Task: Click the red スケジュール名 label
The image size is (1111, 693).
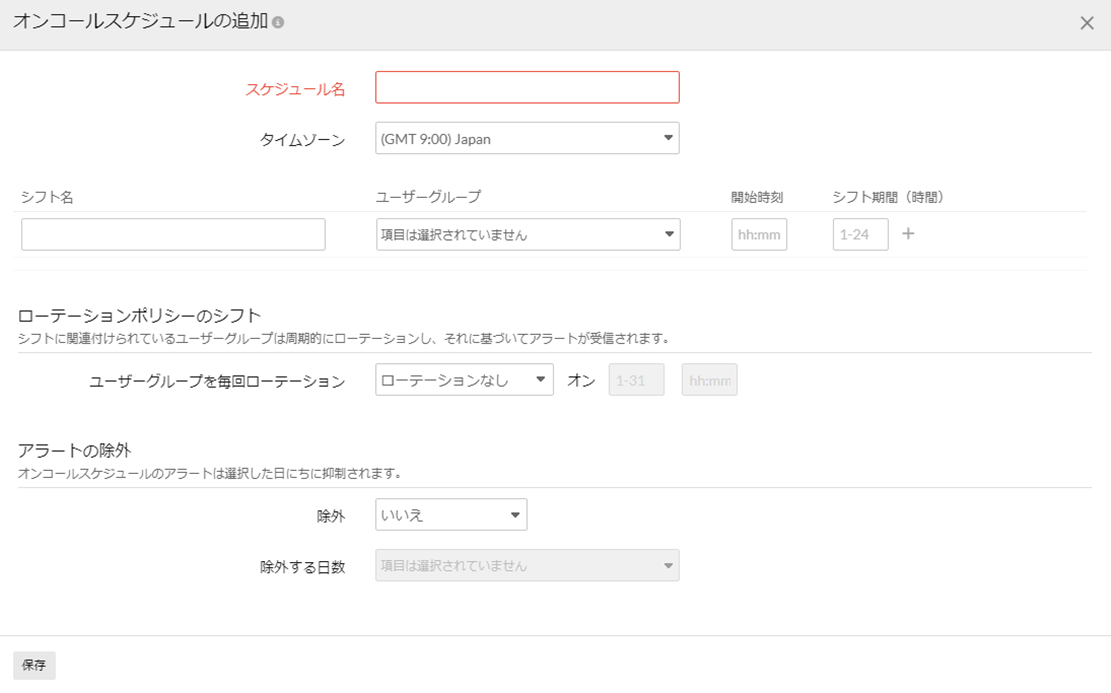Action: click(x=295, y=89)
